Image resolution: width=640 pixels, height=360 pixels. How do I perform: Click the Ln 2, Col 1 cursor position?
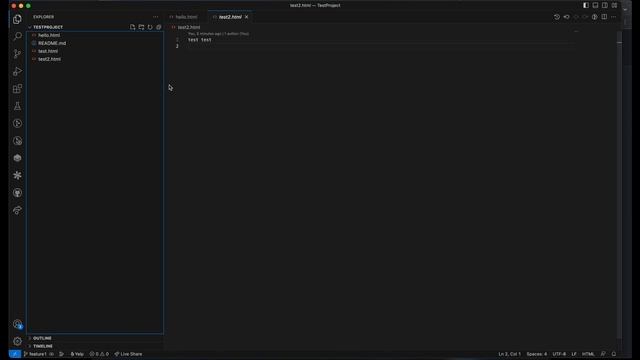(x=509, y=354)
